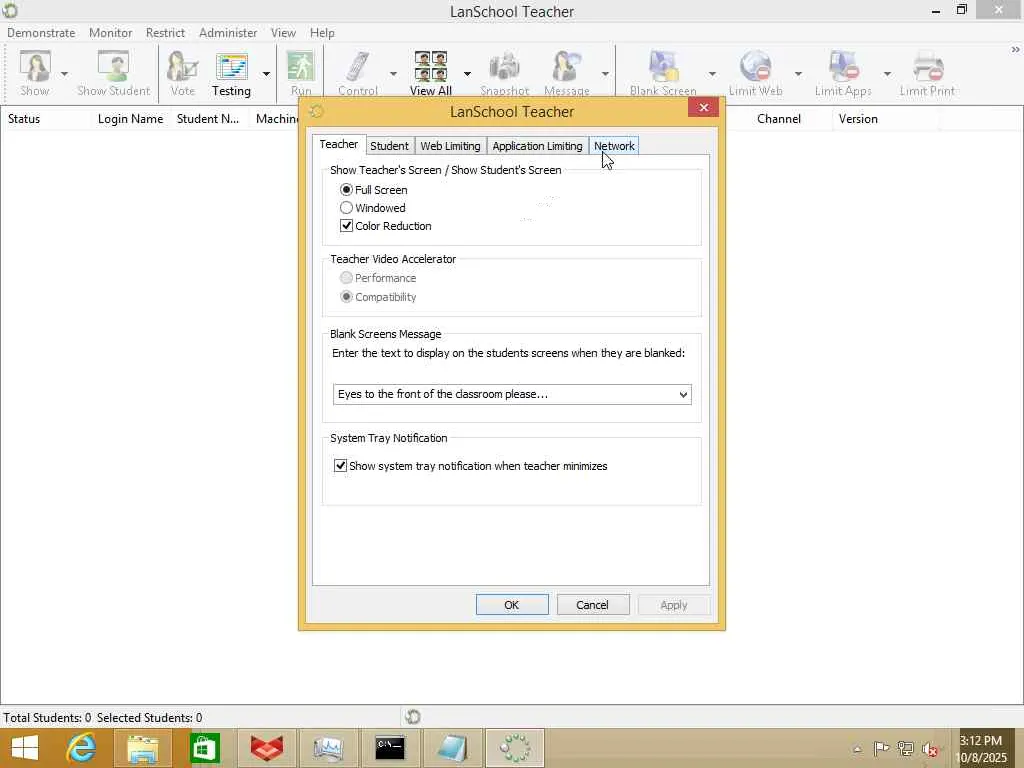The height and width of the screenshot is (768, 1024).
Task: Select the Full Screen radio button
Action: (x=346, y=190)
